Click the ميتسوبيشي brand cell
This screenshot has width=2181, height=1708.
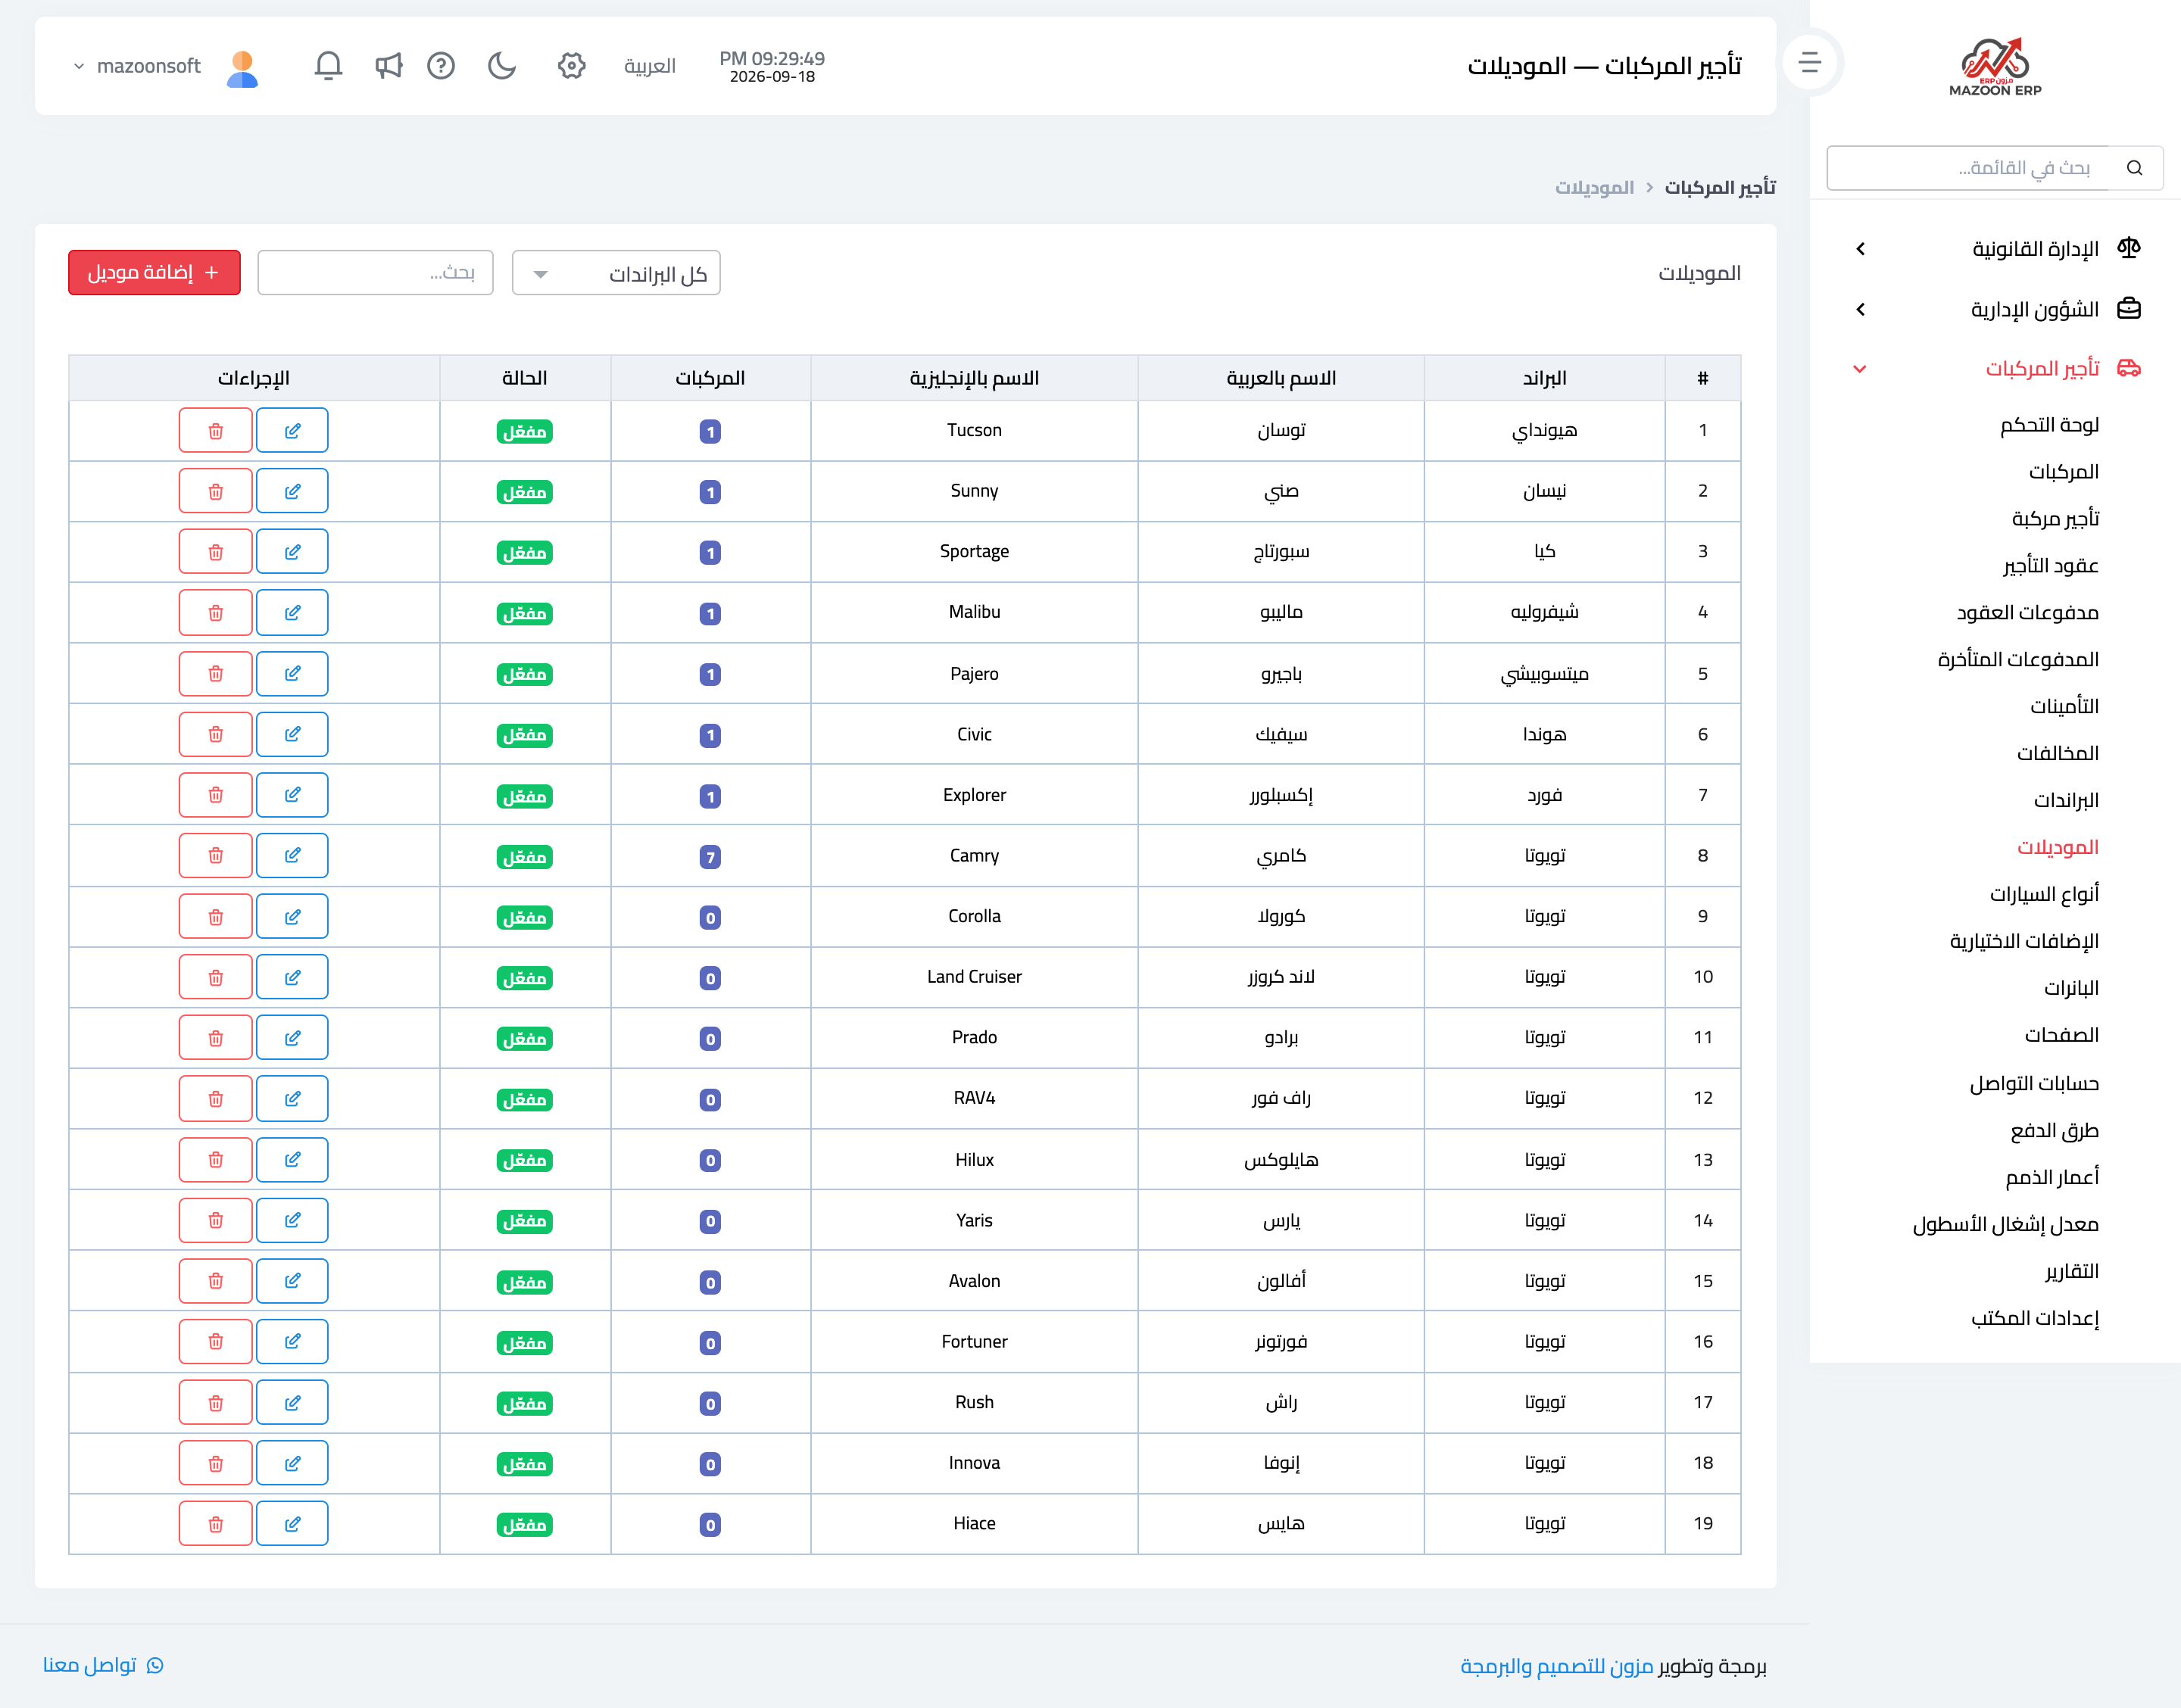click(1544, 674)
